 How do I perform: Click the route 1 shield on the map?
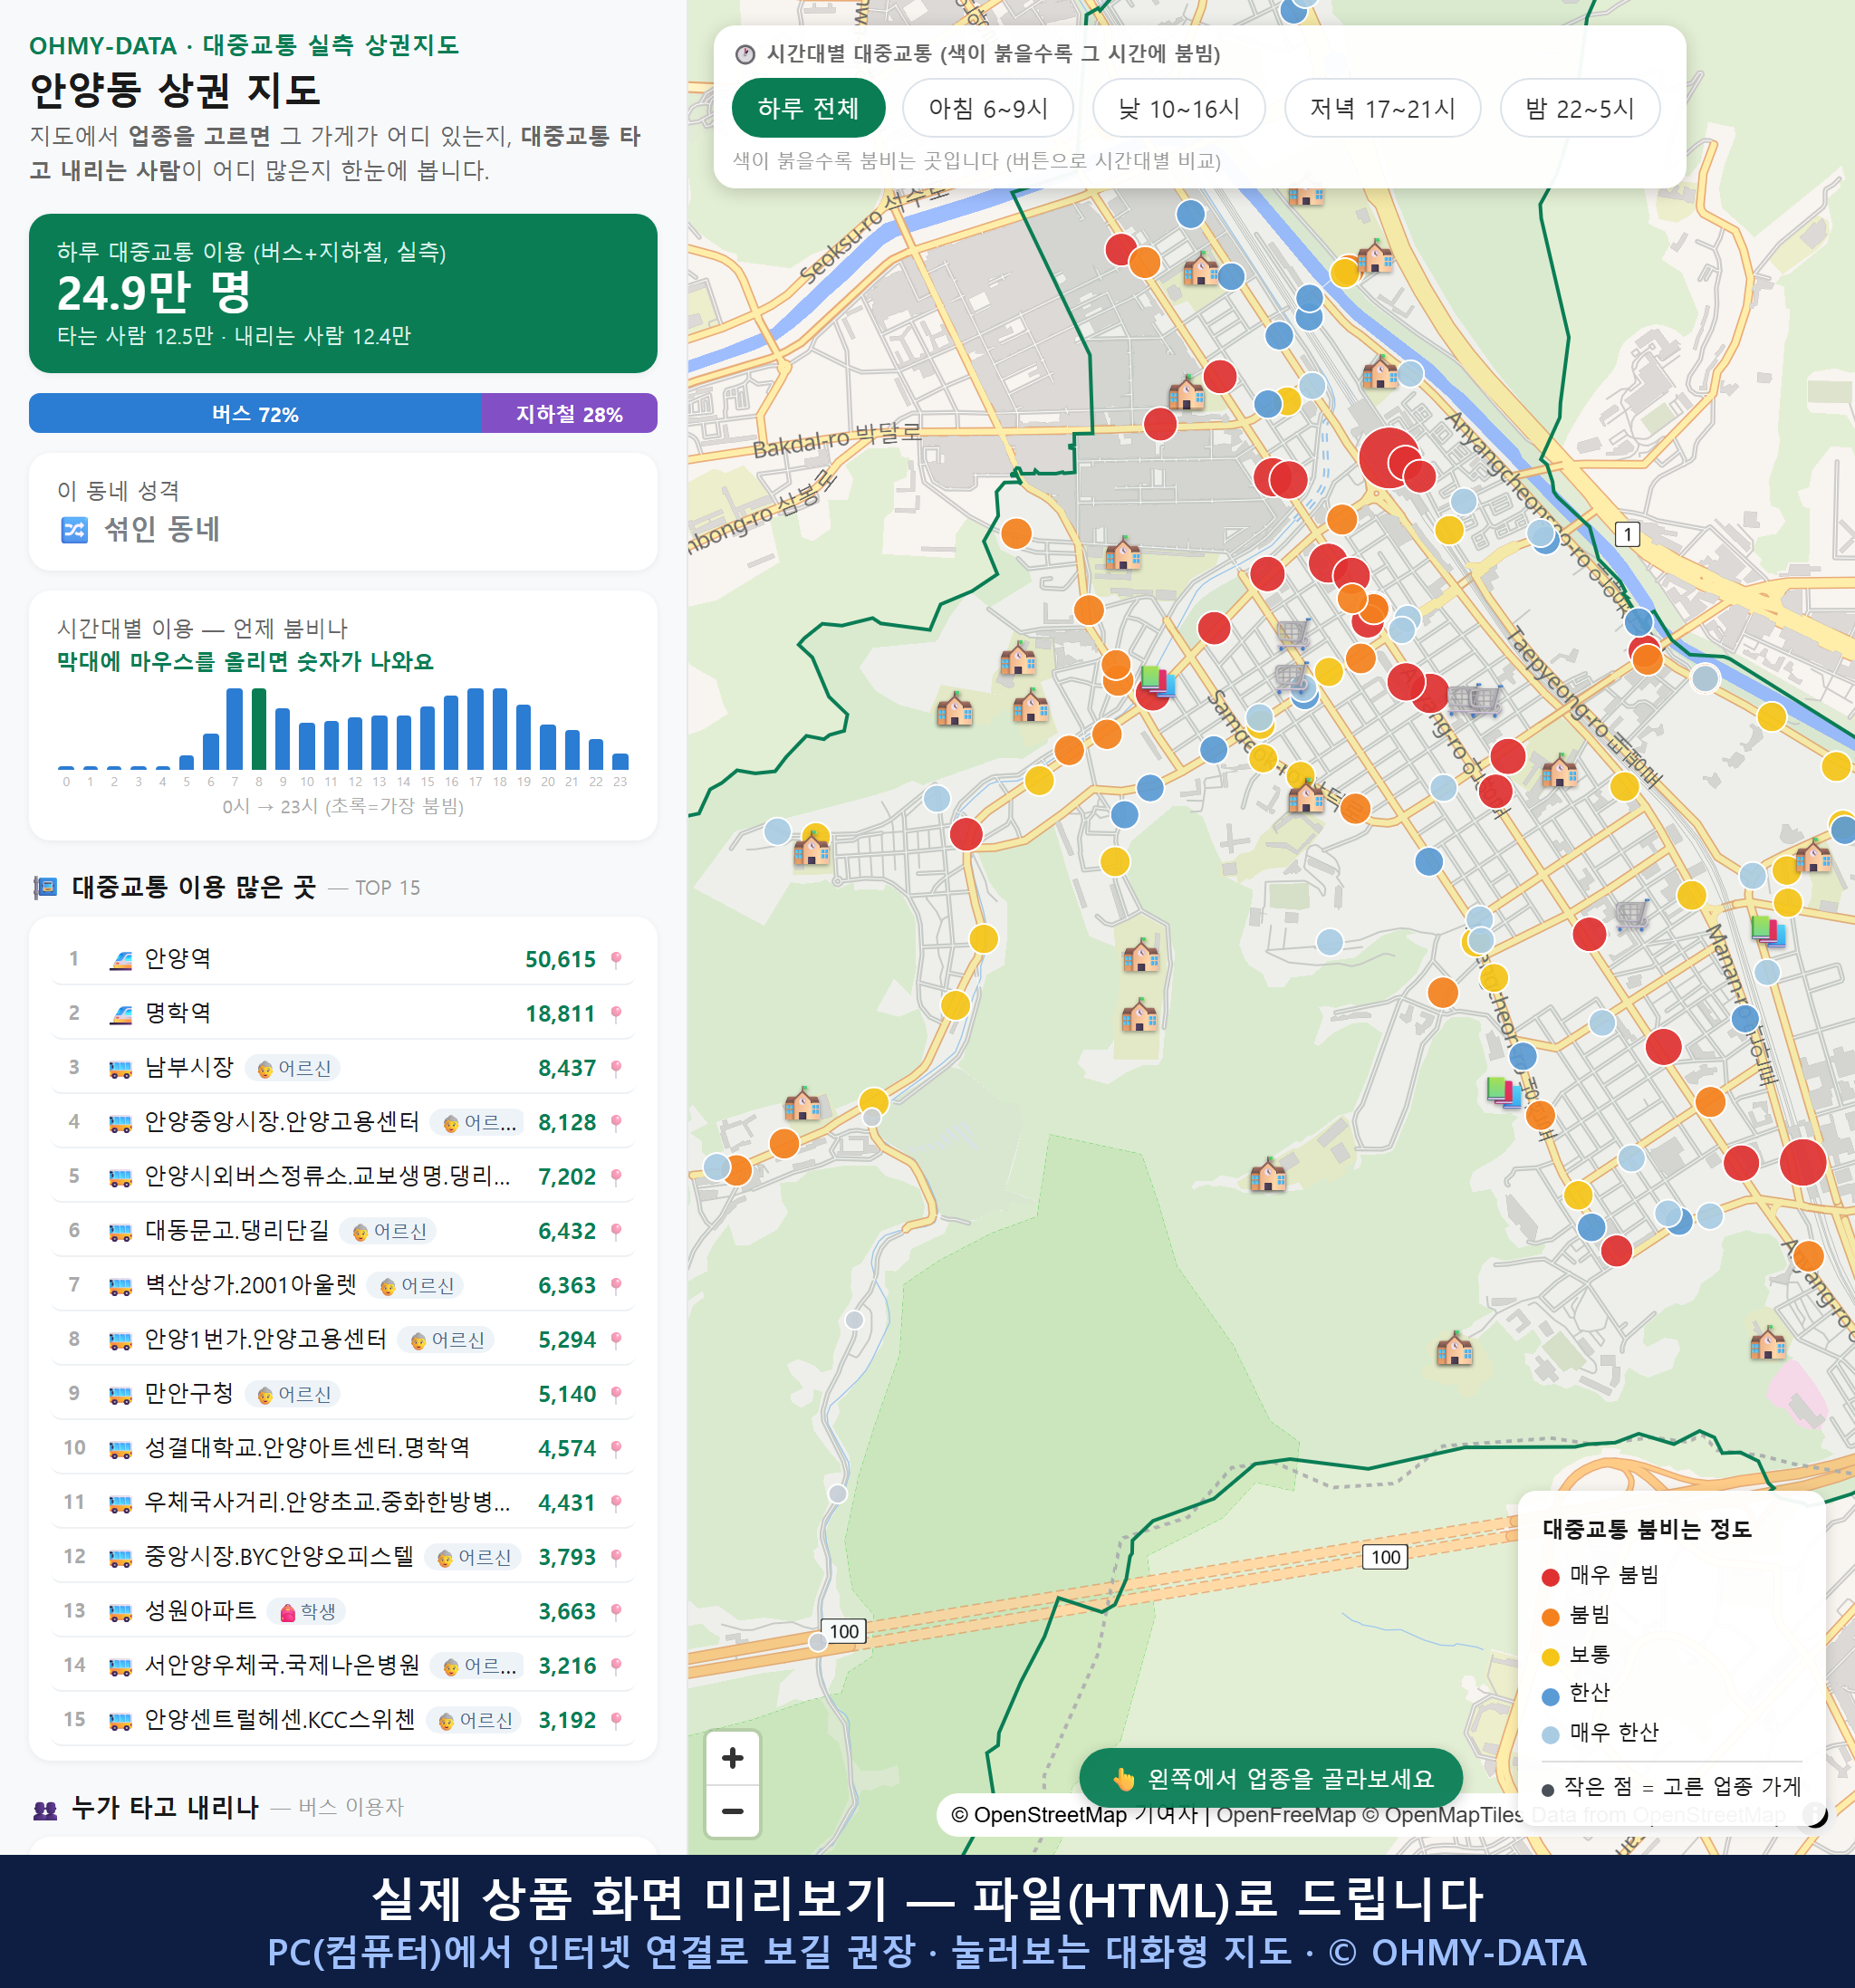pyautogui.click(x=1628, y=534)
